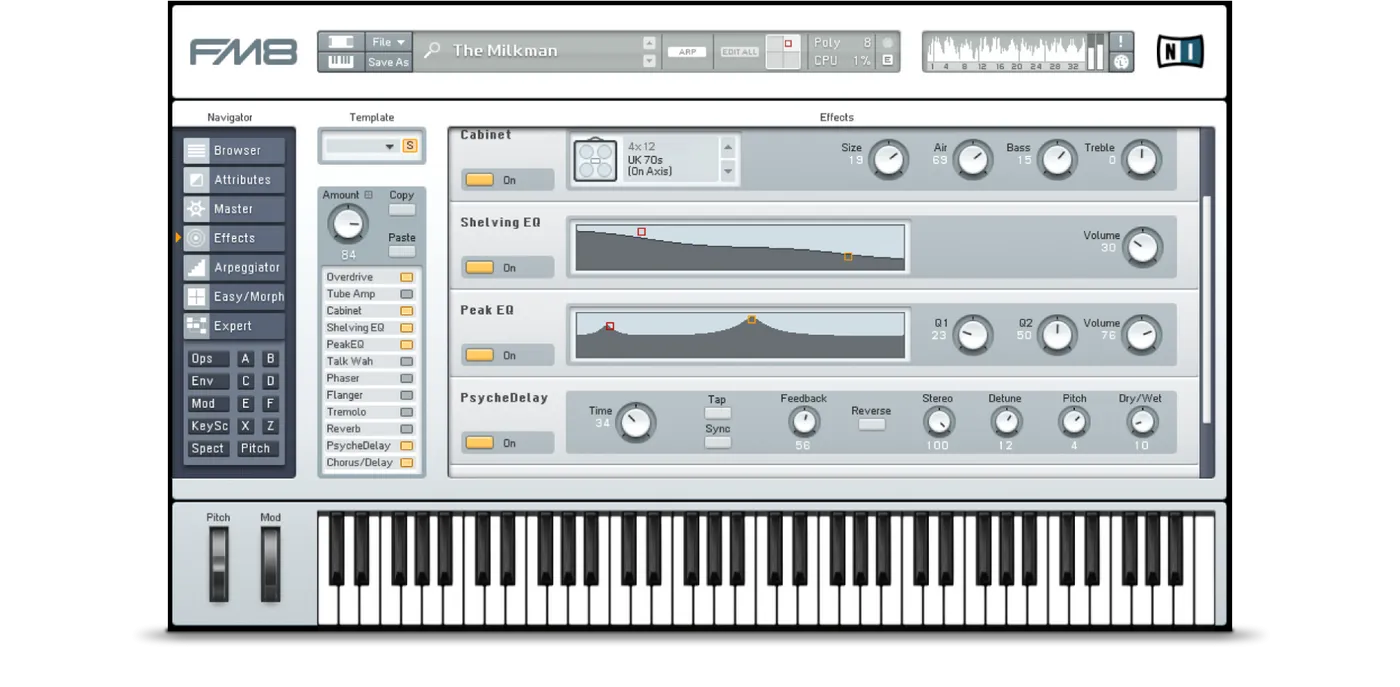
Task: Click the round indicator next to Poly
Action: pyautogui.click(x=887, y=43)
